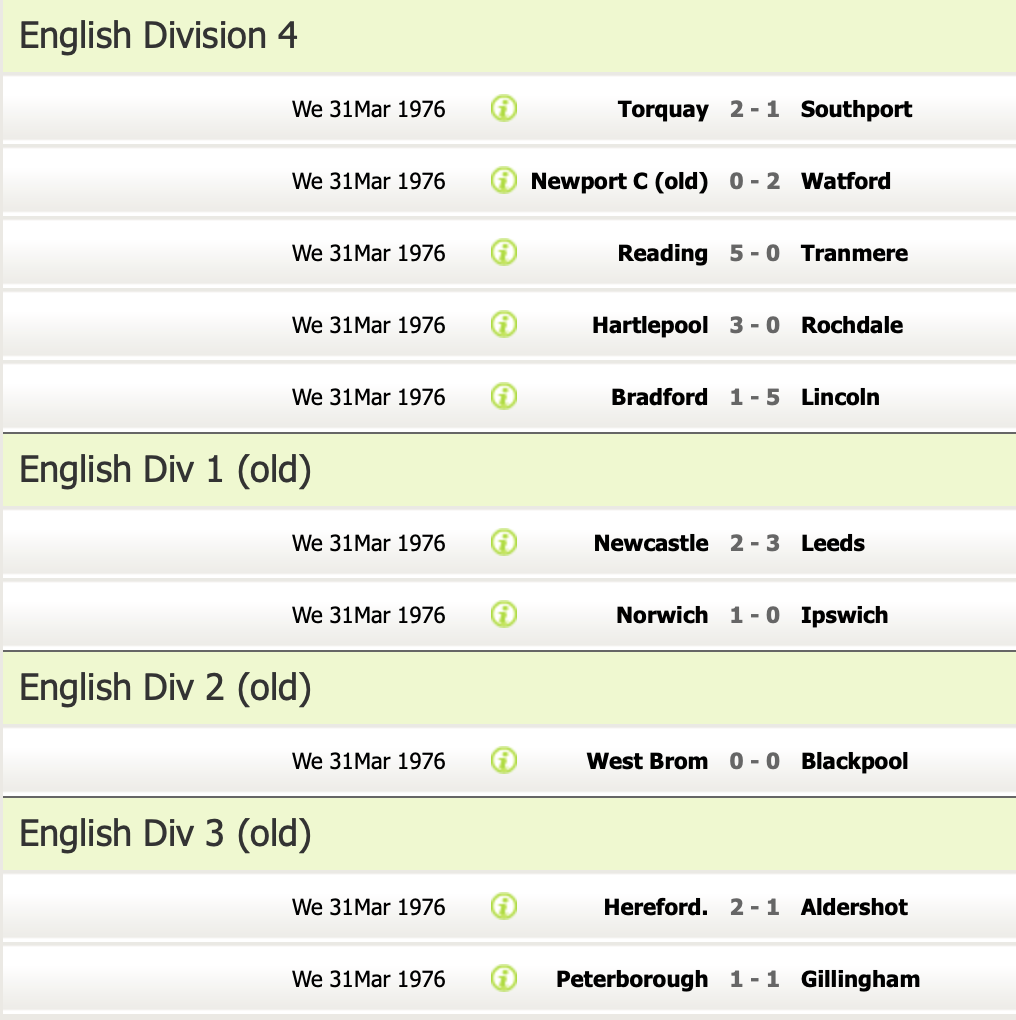Viewport: 1016px width, 1020px height.
Task: Select the English Div 1 (old) heading
Action: point(165,470)
